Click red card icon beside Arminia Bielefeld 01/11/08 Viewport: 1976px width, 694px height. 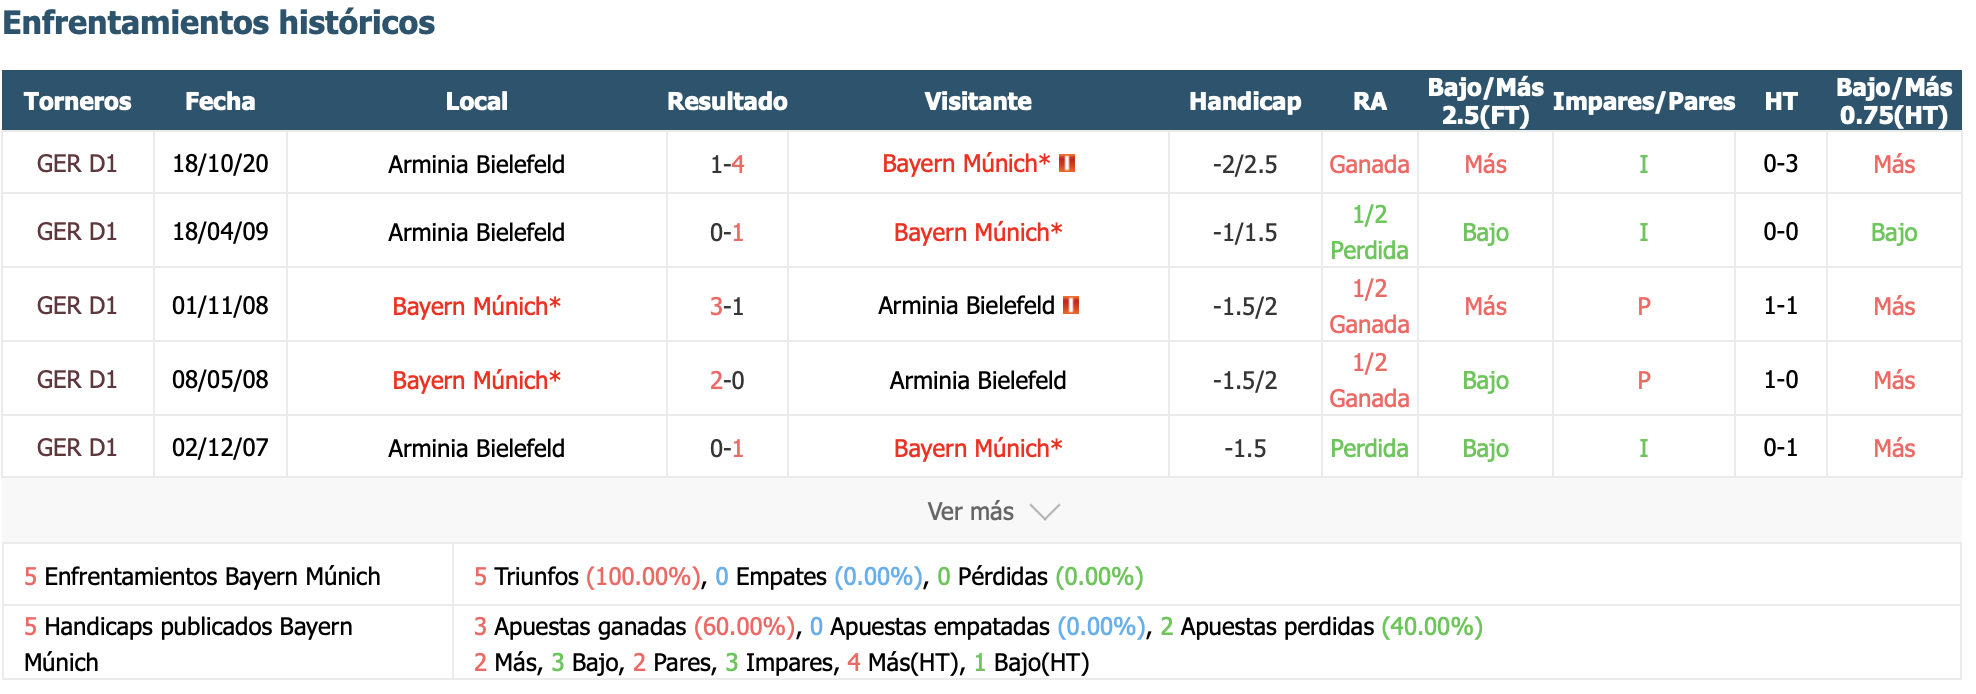1071,305
